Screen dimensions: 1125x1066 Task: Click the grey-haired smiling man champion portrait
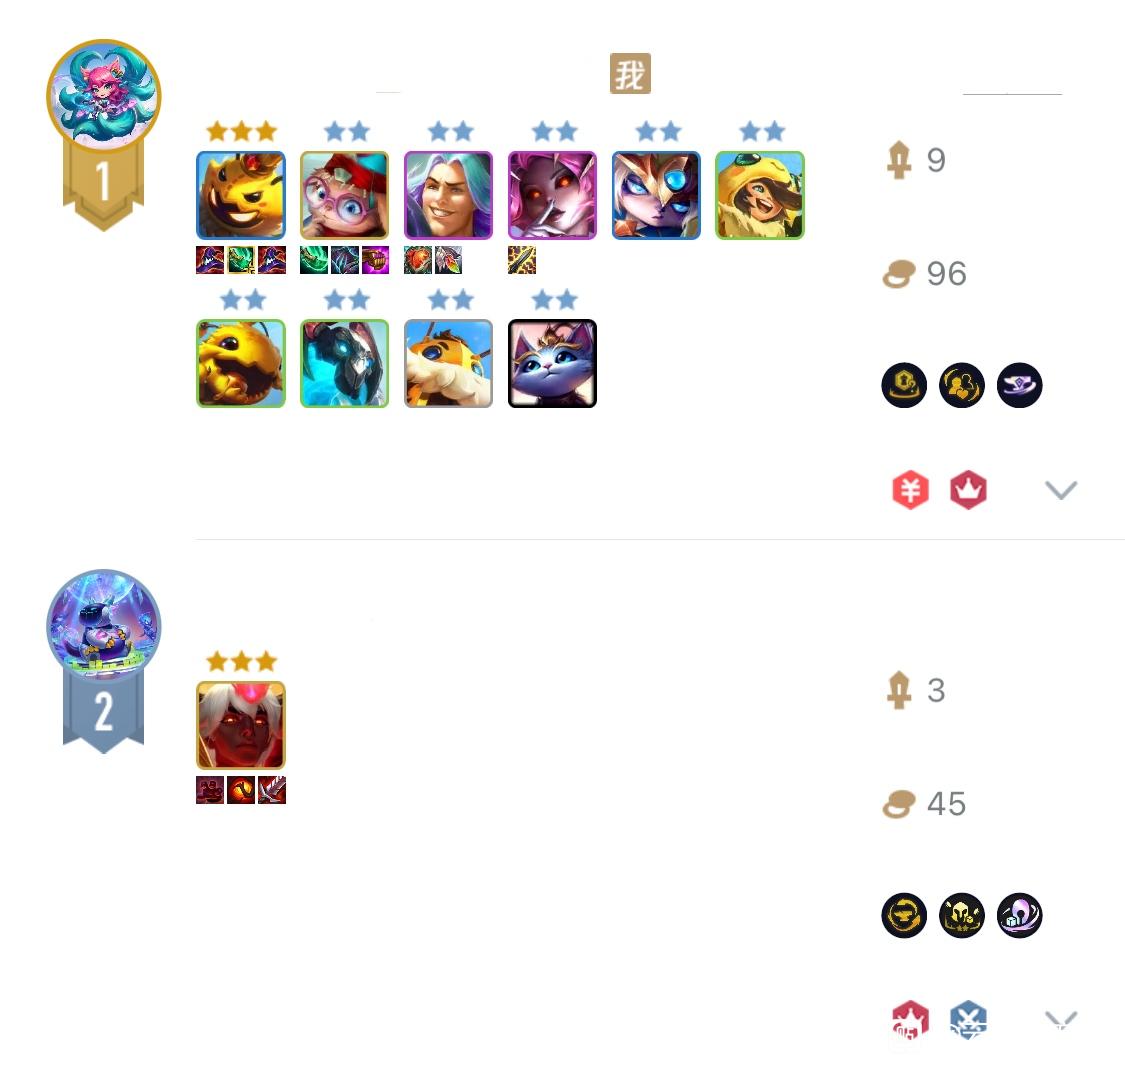(448, 195)
